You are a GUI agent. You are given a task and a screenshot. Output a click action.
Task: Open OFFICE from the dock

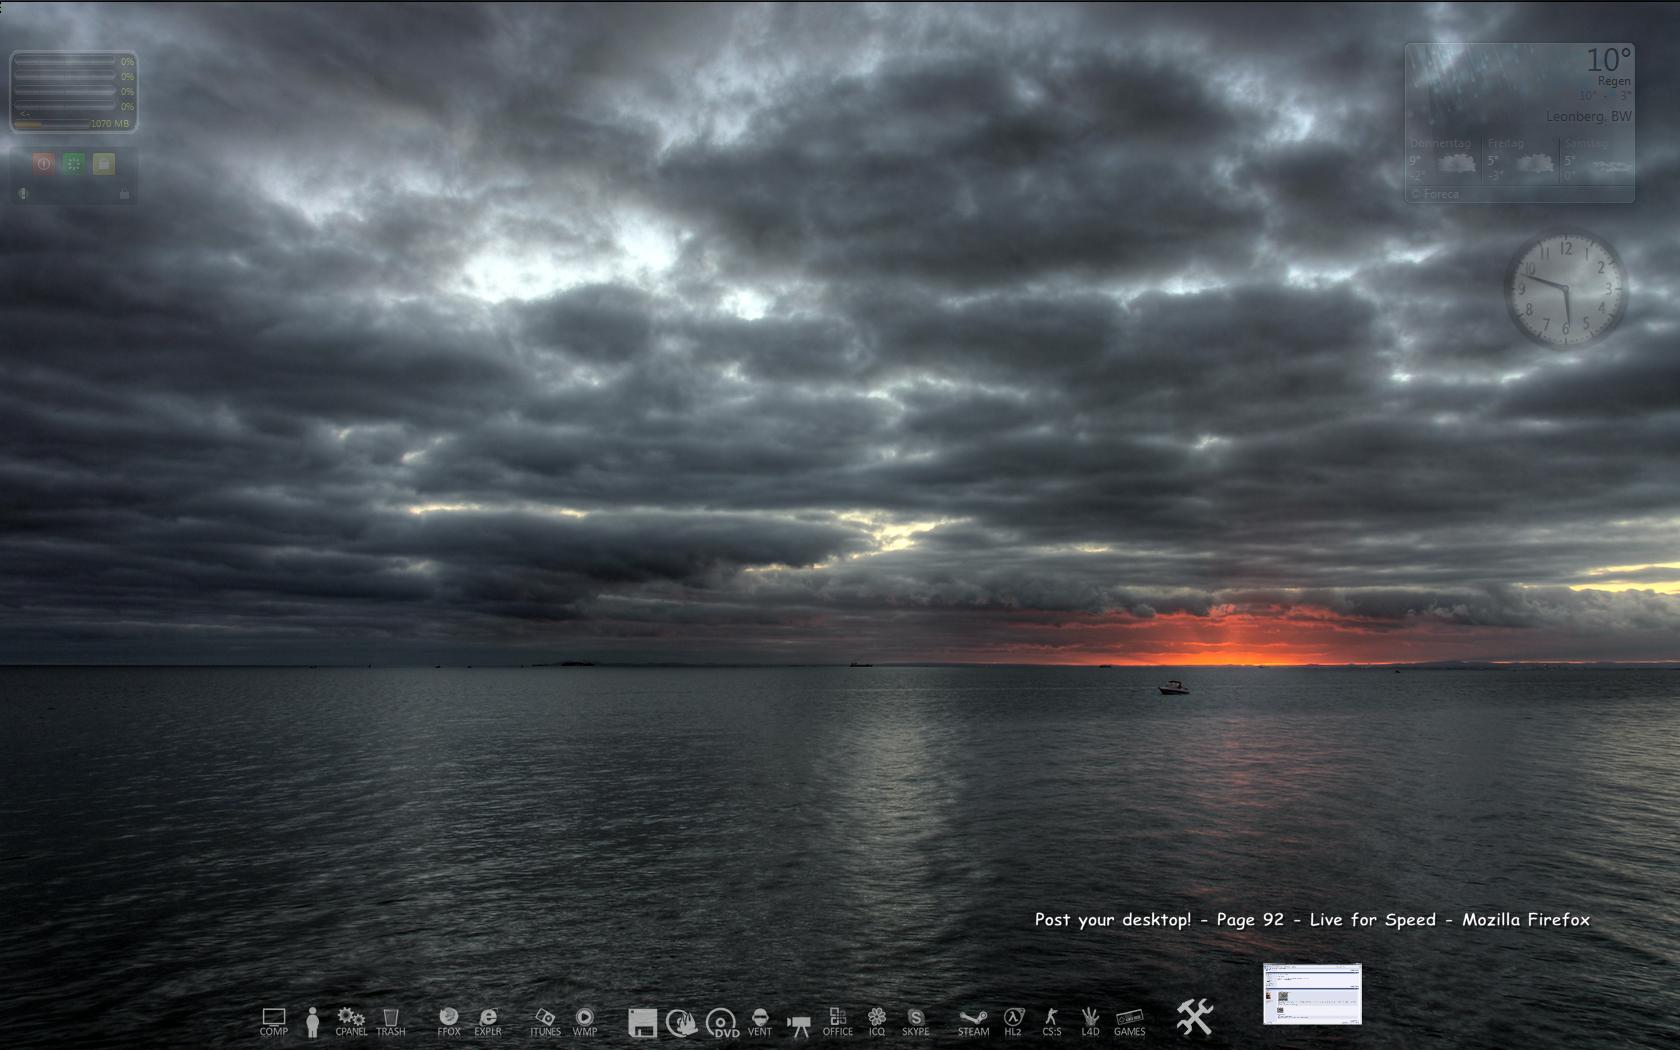pos(838,1022)
